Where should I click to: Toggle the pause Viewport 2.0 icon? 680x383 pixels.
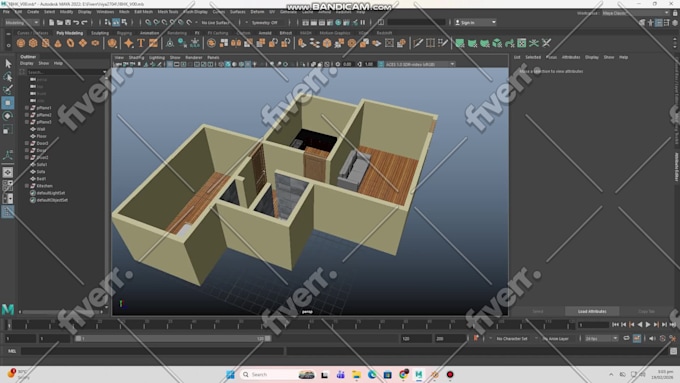tap(363, 22)
